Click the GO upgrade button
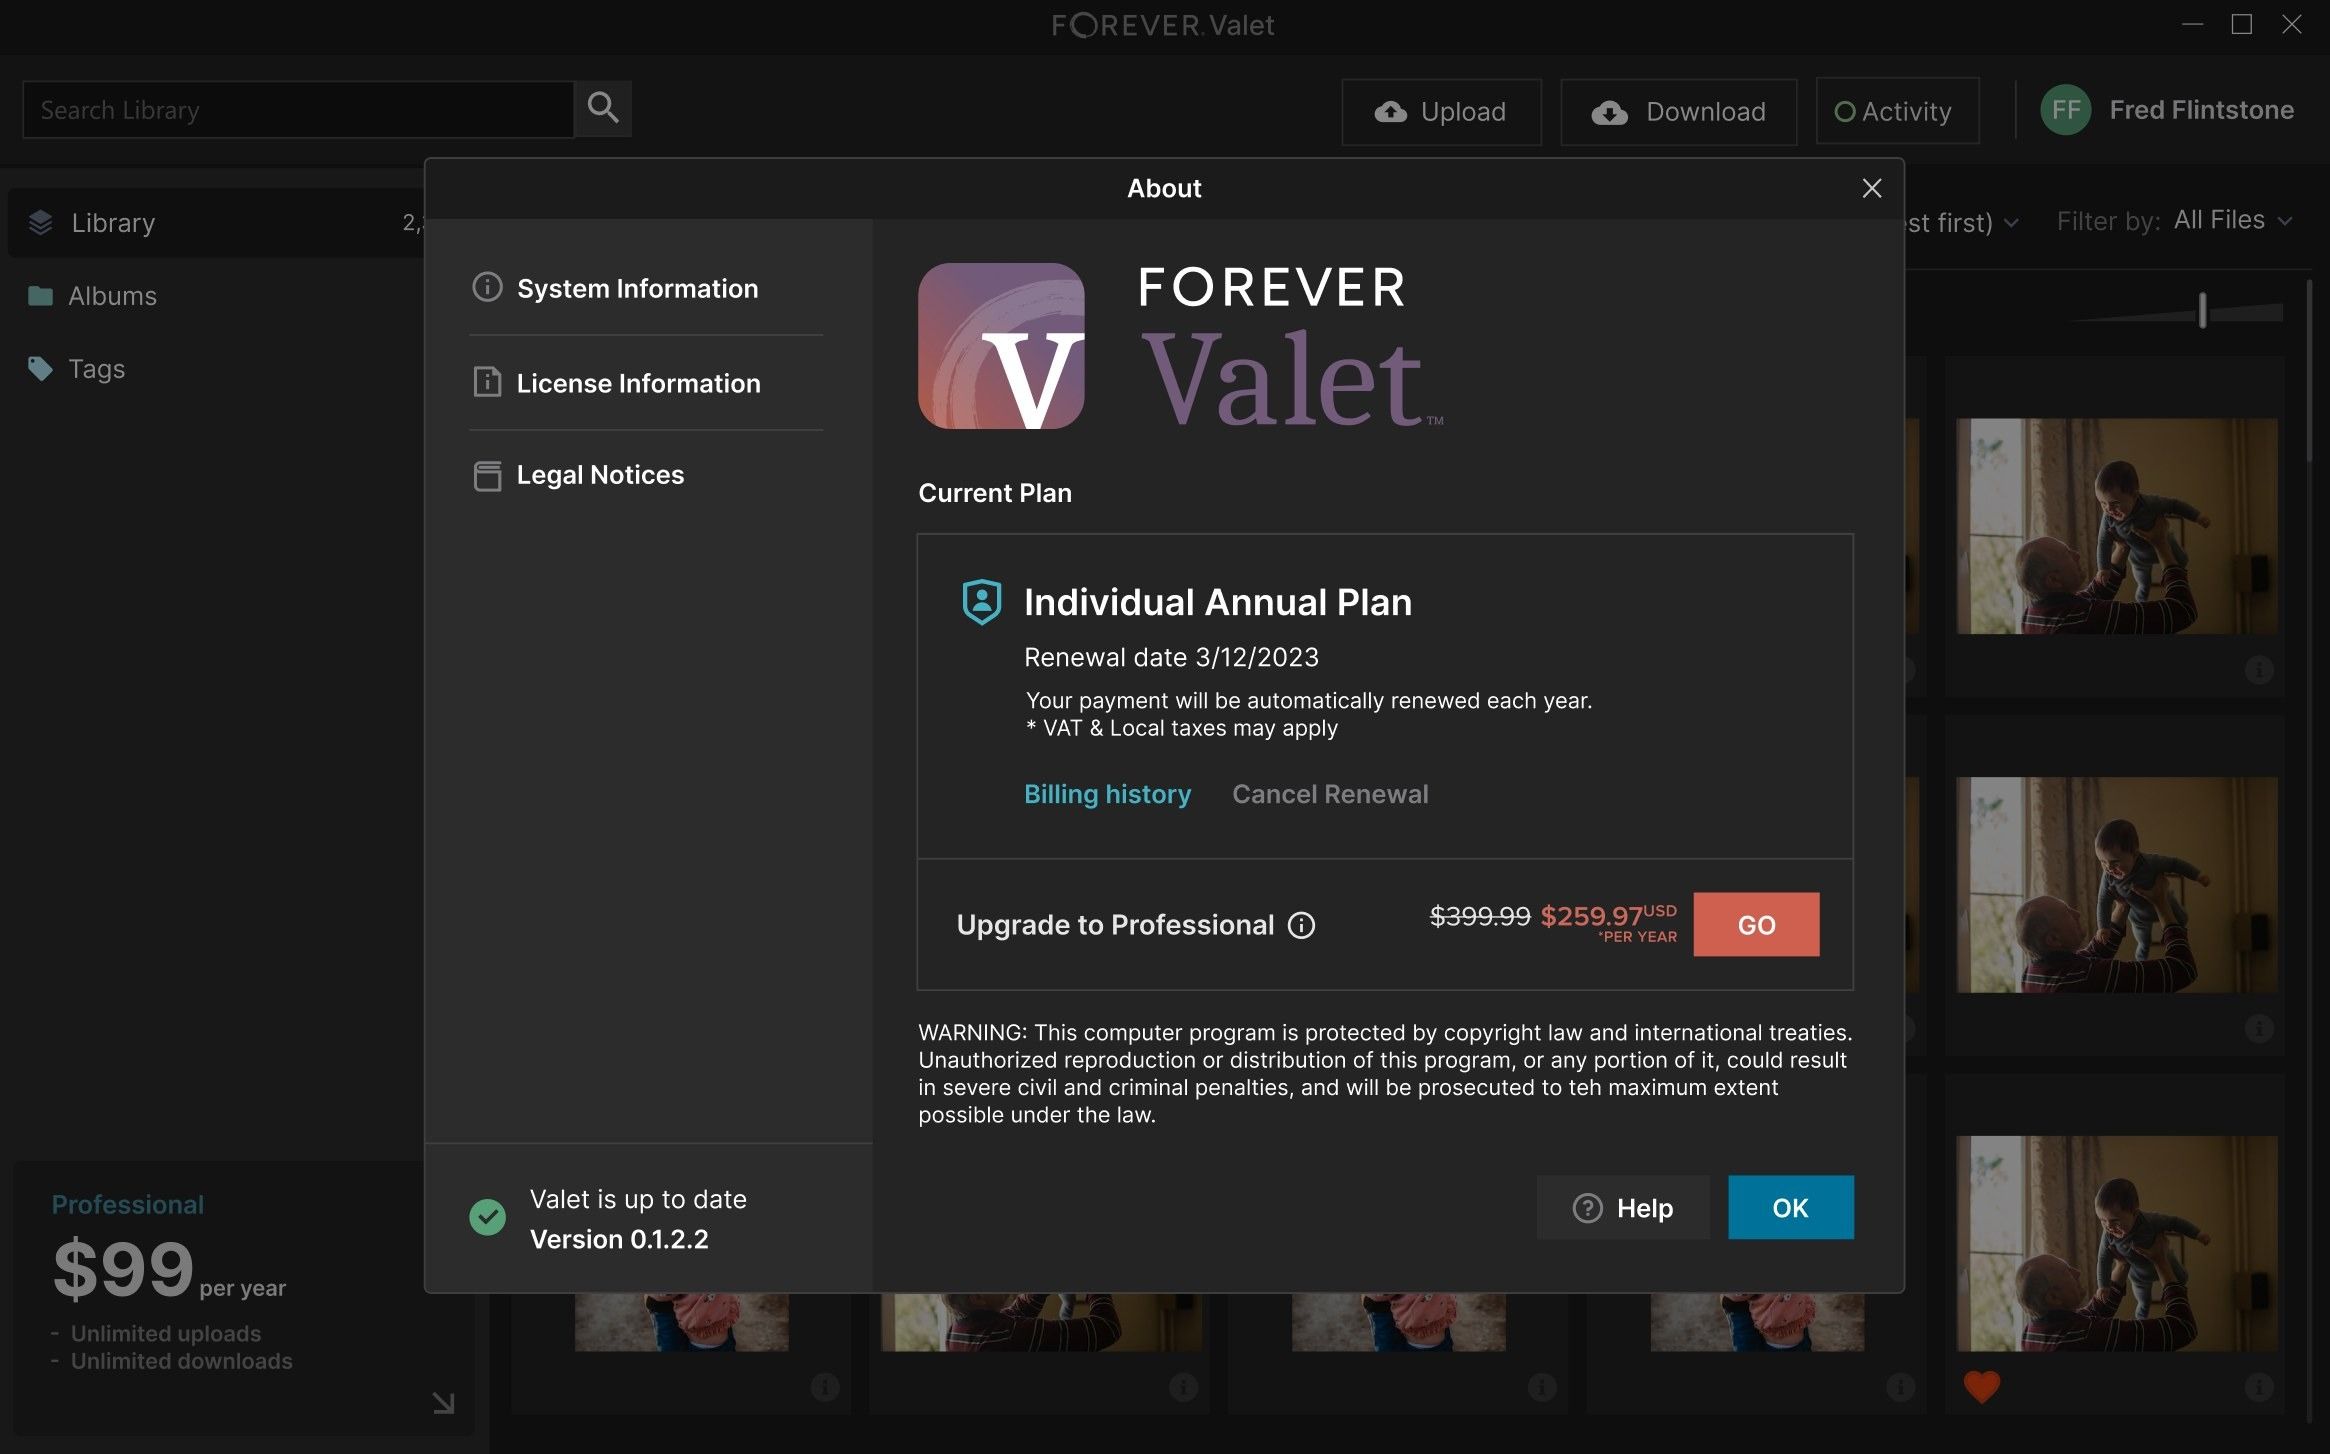The image size is (2330, 1454). pyautogui.click(x=1756, y=924)
